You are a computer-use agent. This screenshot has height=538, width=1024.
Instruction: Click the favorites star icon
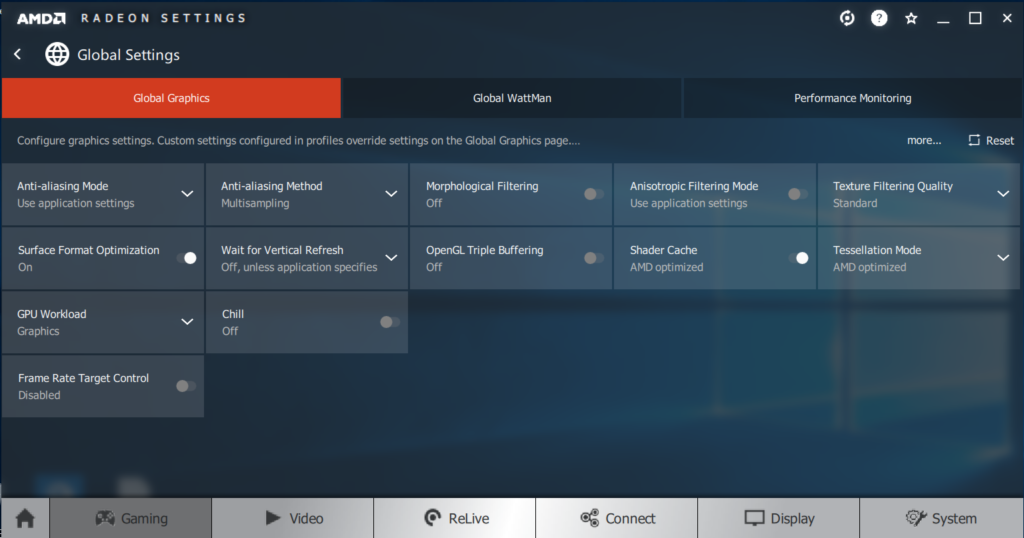coord(911,18)
